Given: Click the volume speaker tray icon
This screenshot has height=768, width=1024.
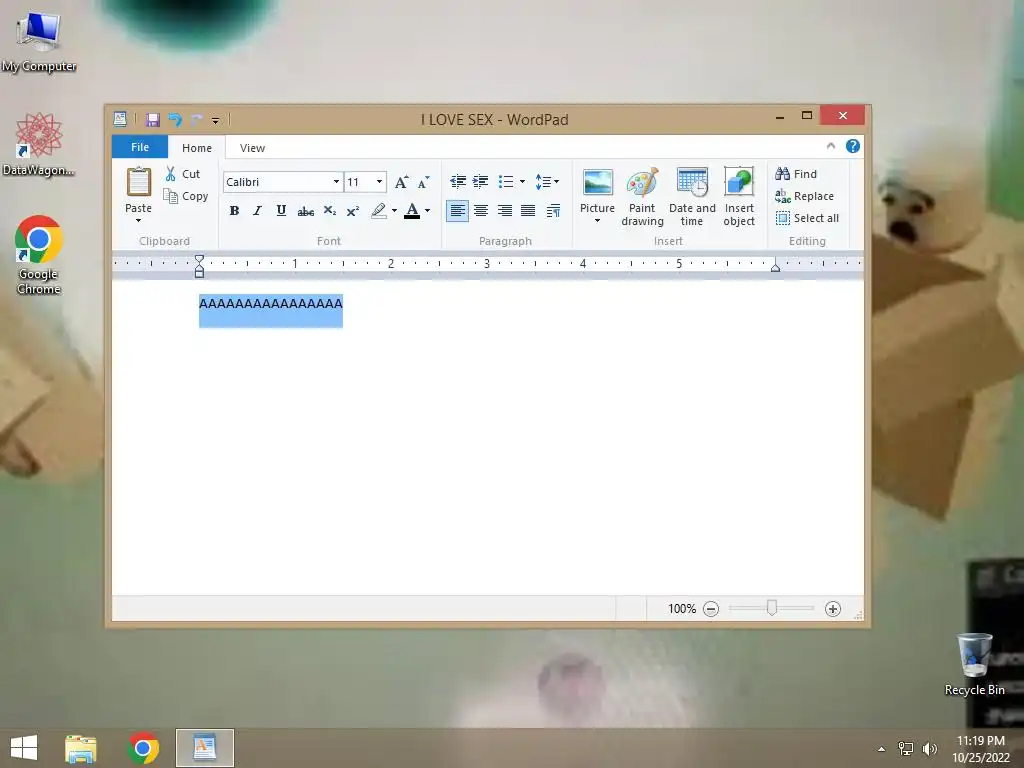Looking at the screenshot, I should point(929,748).
